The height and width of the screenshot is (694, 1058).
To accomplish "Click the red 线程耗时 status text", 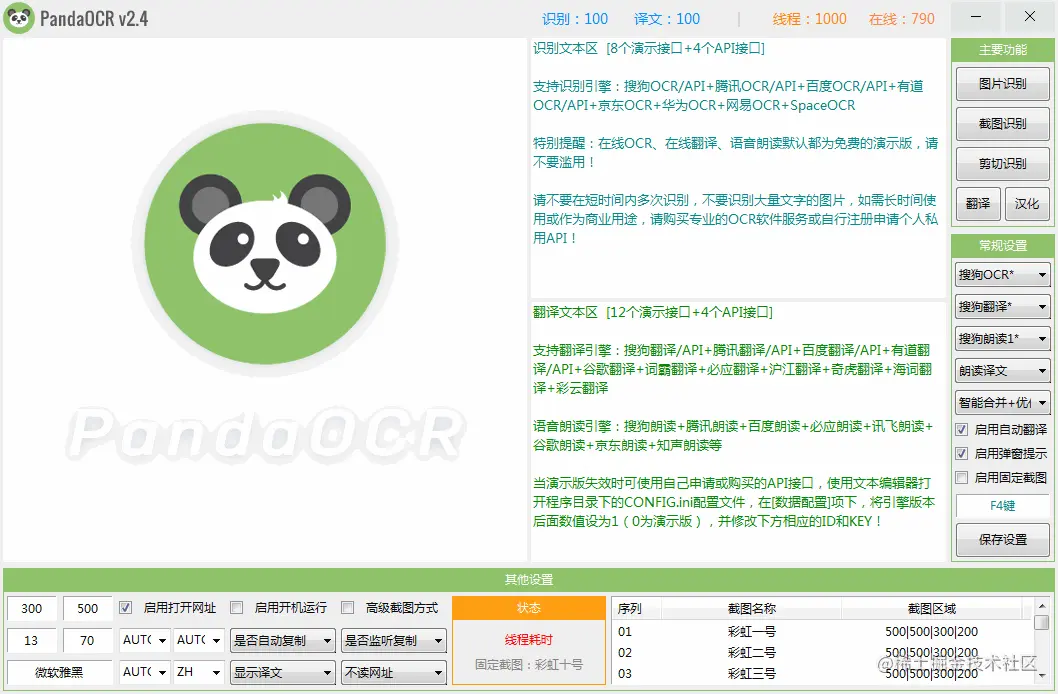I will [528, 640].
